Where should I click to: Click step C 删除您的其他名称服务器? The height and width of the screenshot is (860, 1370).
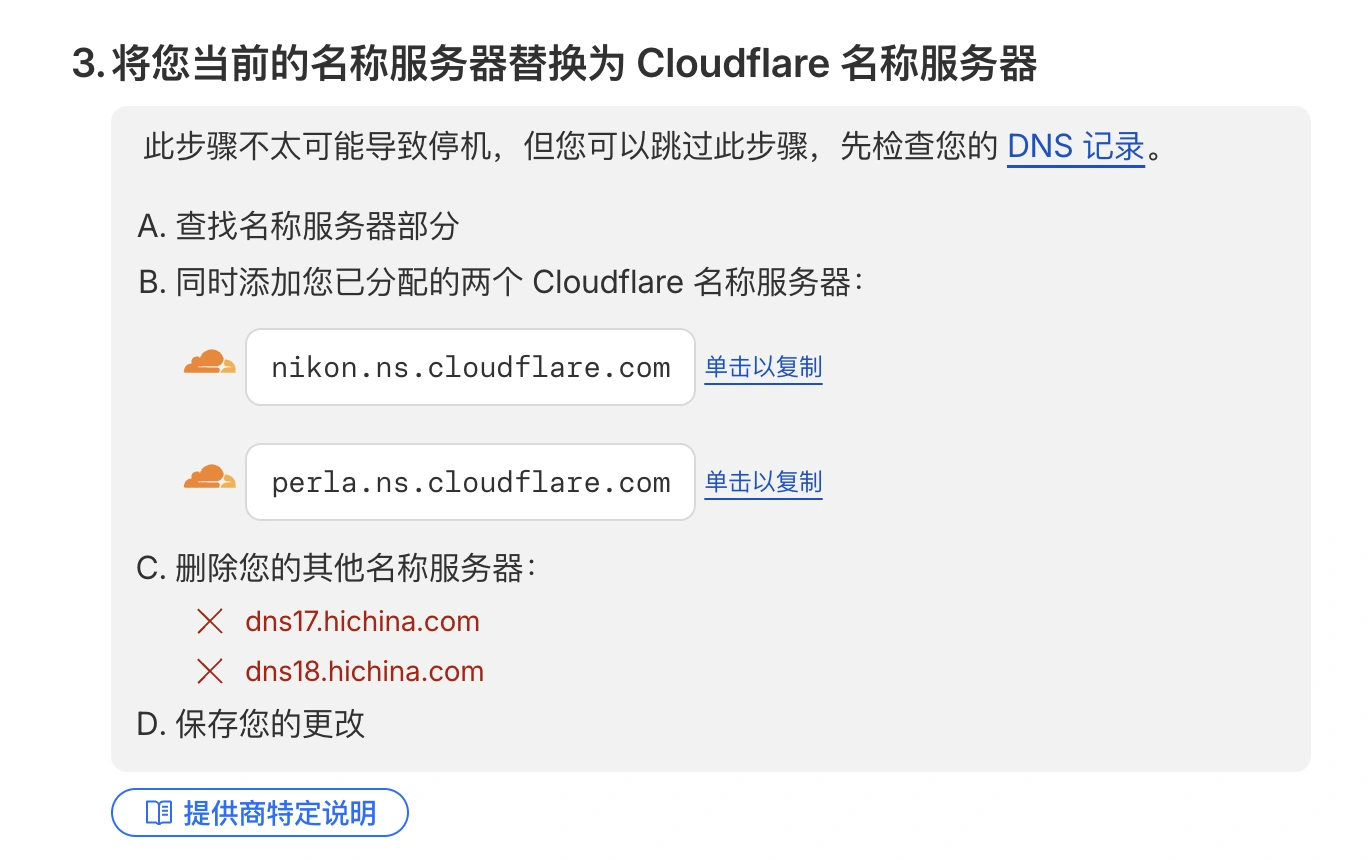(337, 569)
